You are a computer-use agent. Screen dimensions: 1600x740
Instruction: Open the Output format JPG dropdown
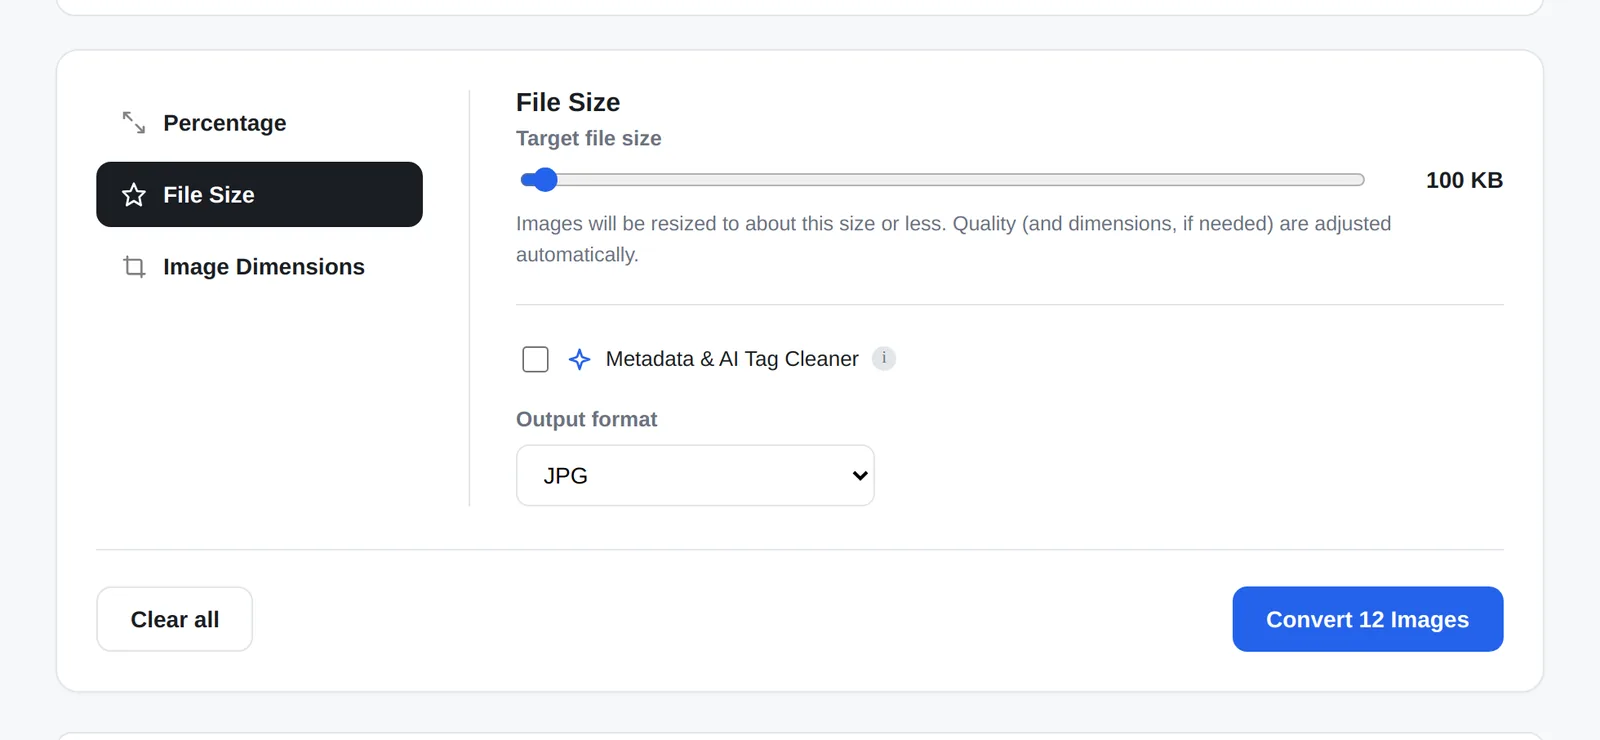pyautogui.click(x=695, y=476)
